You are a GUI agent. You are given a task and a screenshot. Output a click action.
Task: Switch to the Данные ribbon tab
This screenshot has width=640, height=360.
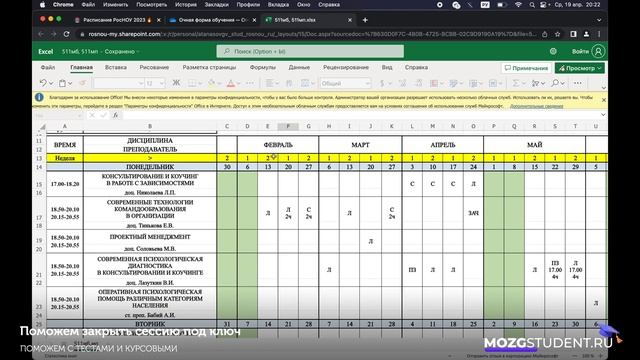299,67
